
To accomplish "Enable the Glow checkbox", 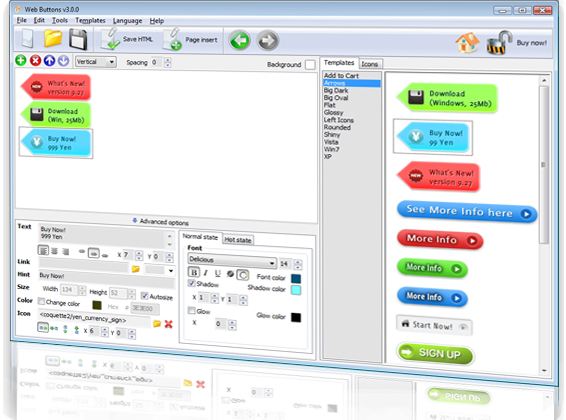I will coord(192,310).
